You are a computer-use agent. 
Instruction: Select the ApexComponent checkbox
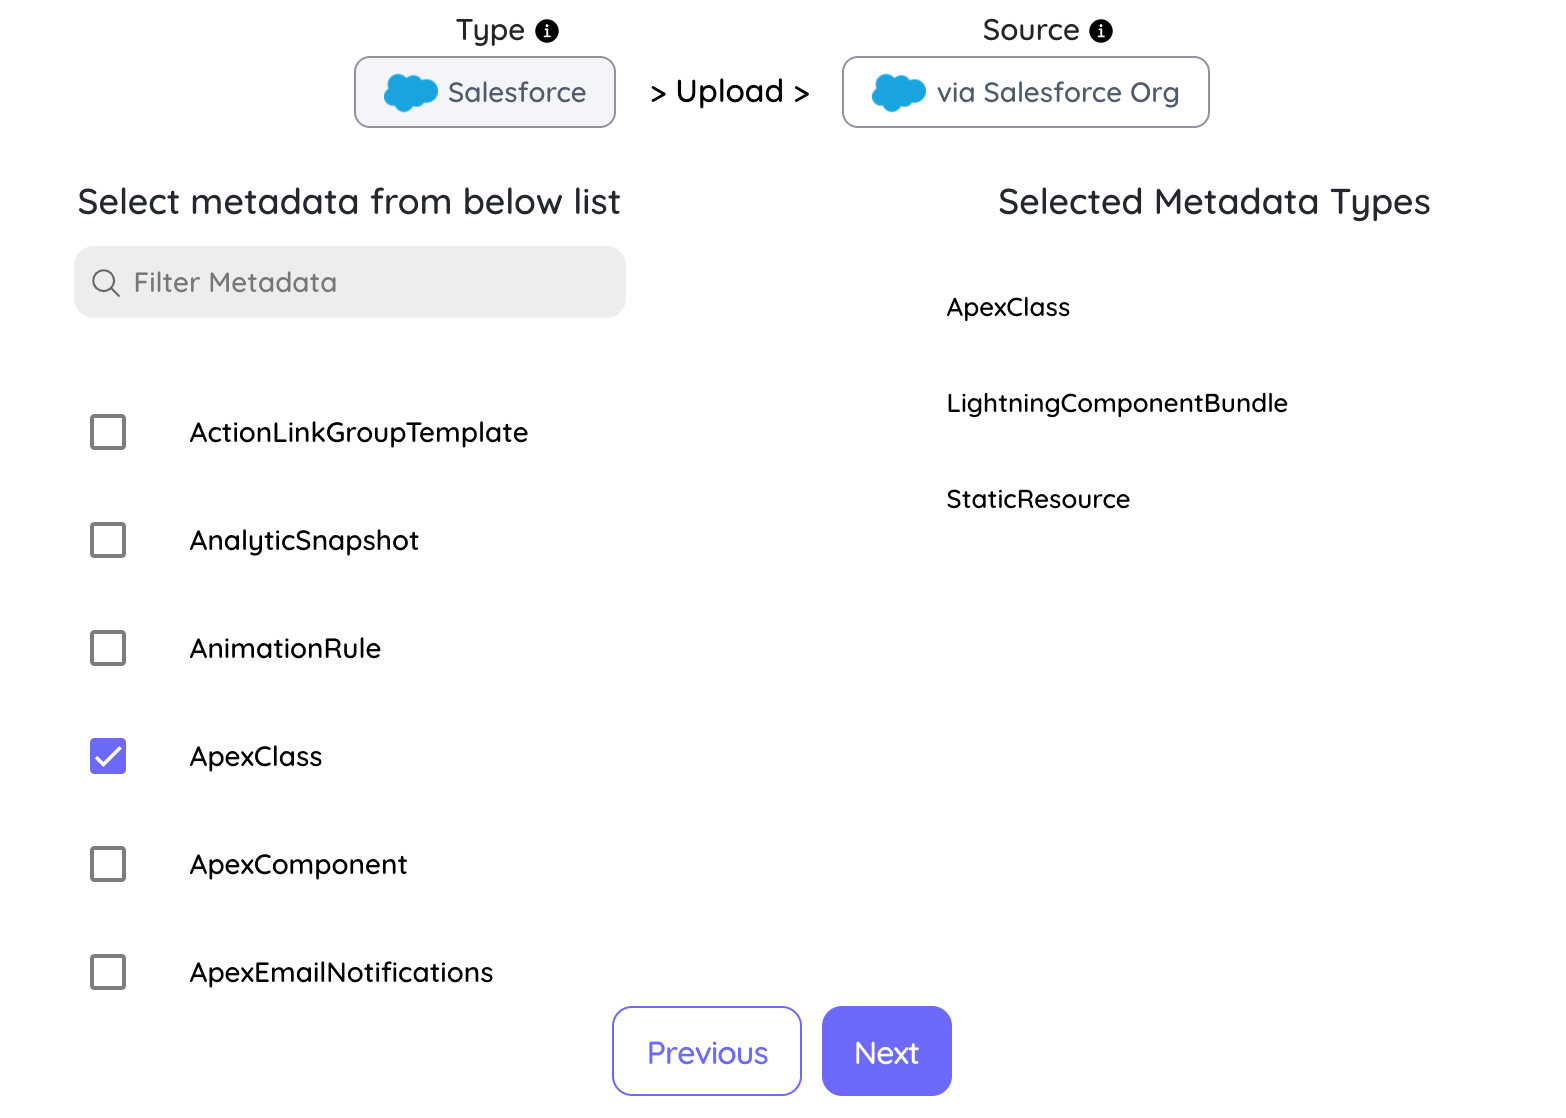[x=108, y=864]
